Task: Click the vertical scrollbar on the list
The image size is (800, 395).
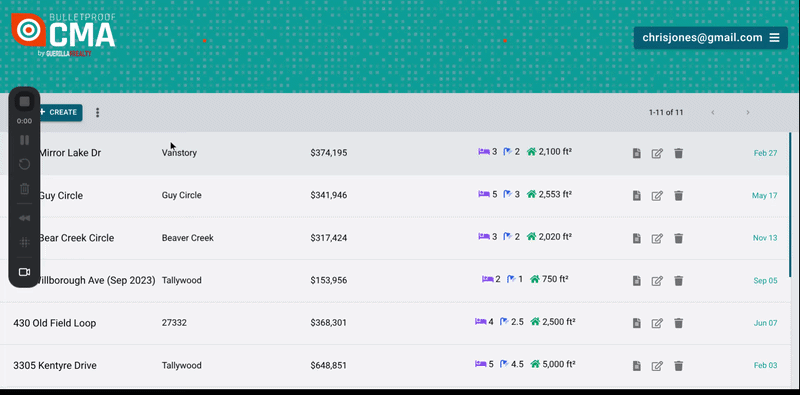Action: pos(790,204)
